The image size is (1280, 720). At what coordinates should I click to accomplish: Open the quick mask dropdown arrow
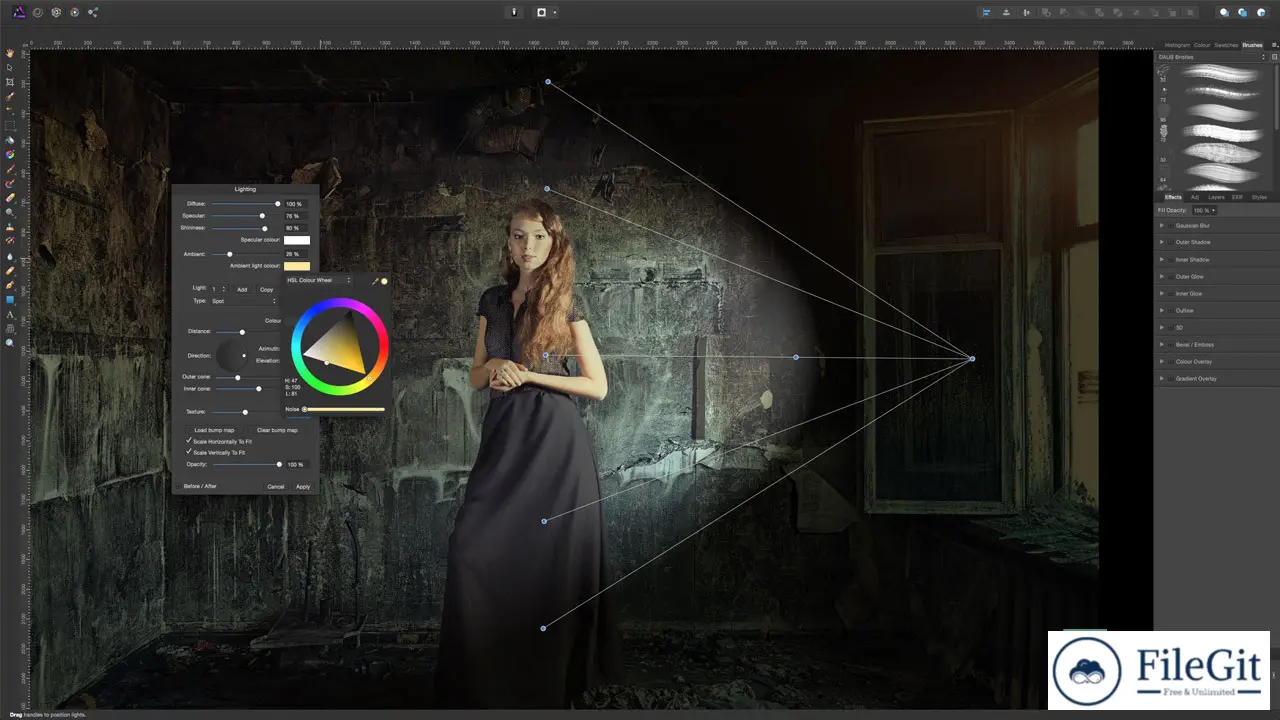point(555,12)
